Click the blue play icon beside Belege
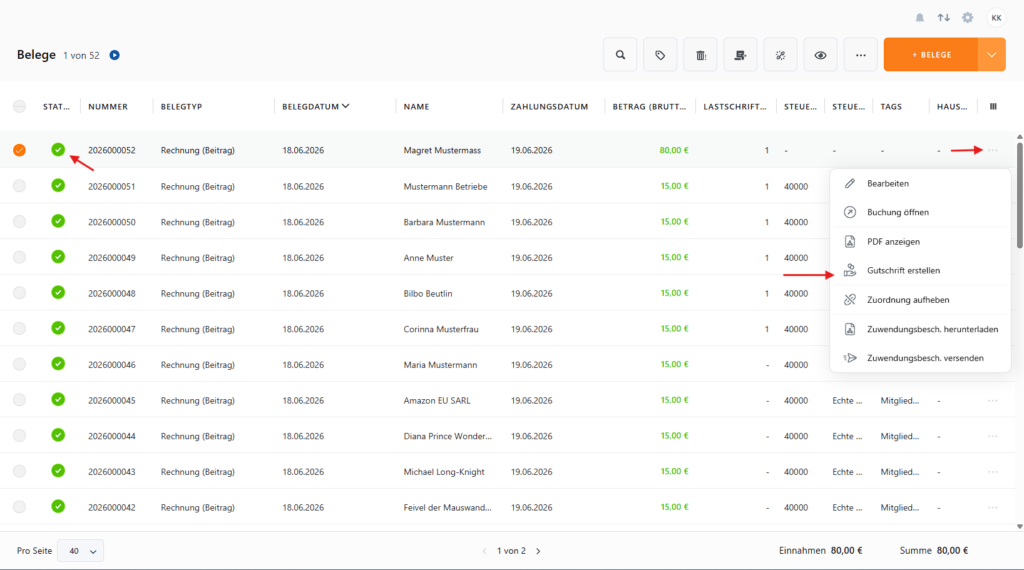Image resolution: width=1024 pixels, height=570 pixels. [114, 55]
